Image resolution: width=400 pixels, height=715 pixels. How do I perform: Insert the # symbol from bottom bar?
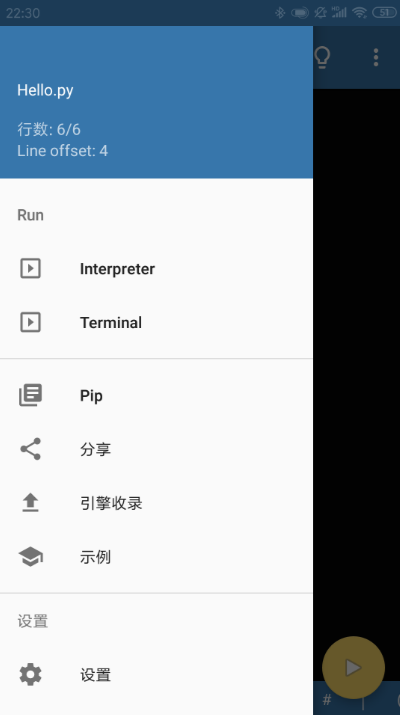point(327,699)
